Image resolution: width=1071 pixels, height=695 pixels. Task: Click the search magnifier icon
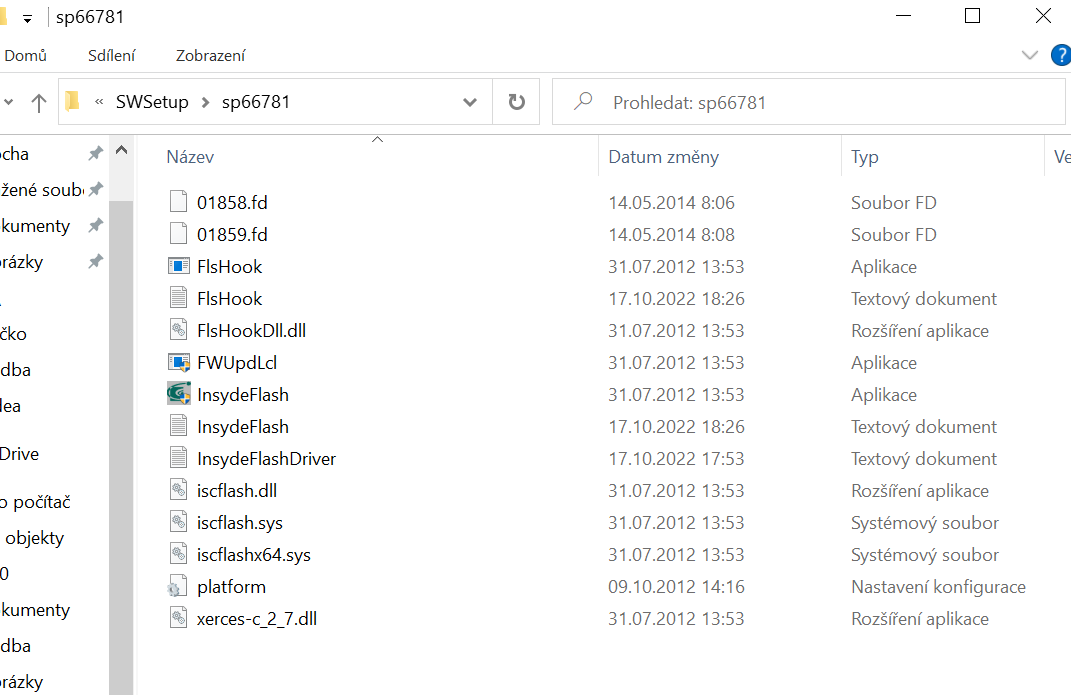[x=583, y=102]
